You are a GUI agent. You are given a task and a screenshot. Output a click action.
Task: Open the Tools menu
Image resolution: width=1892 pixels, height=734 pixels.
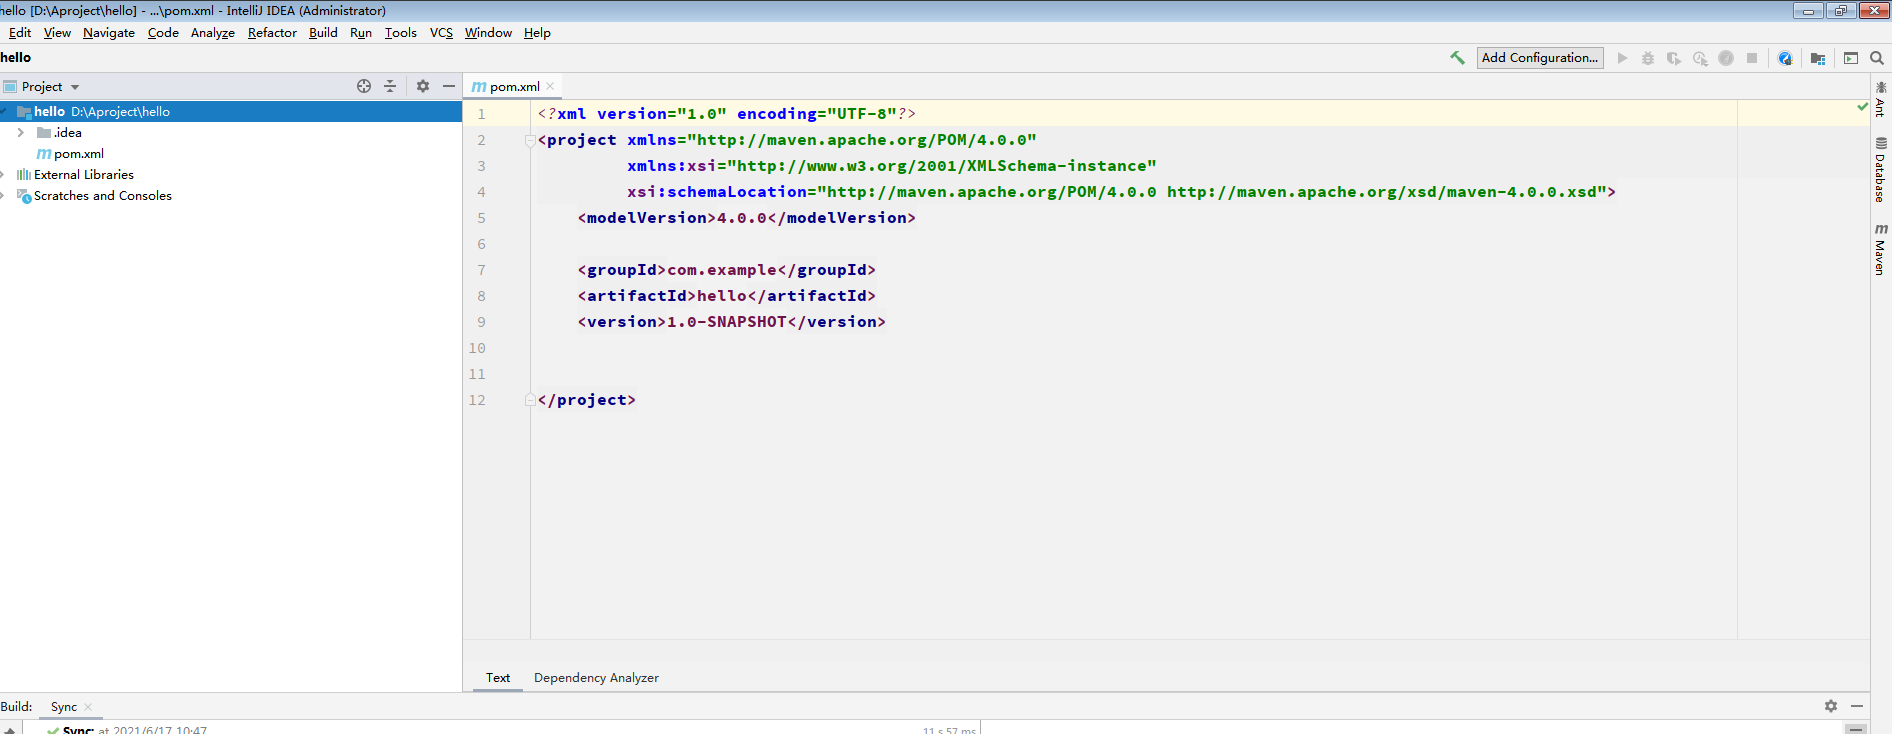tap(401, 32)
